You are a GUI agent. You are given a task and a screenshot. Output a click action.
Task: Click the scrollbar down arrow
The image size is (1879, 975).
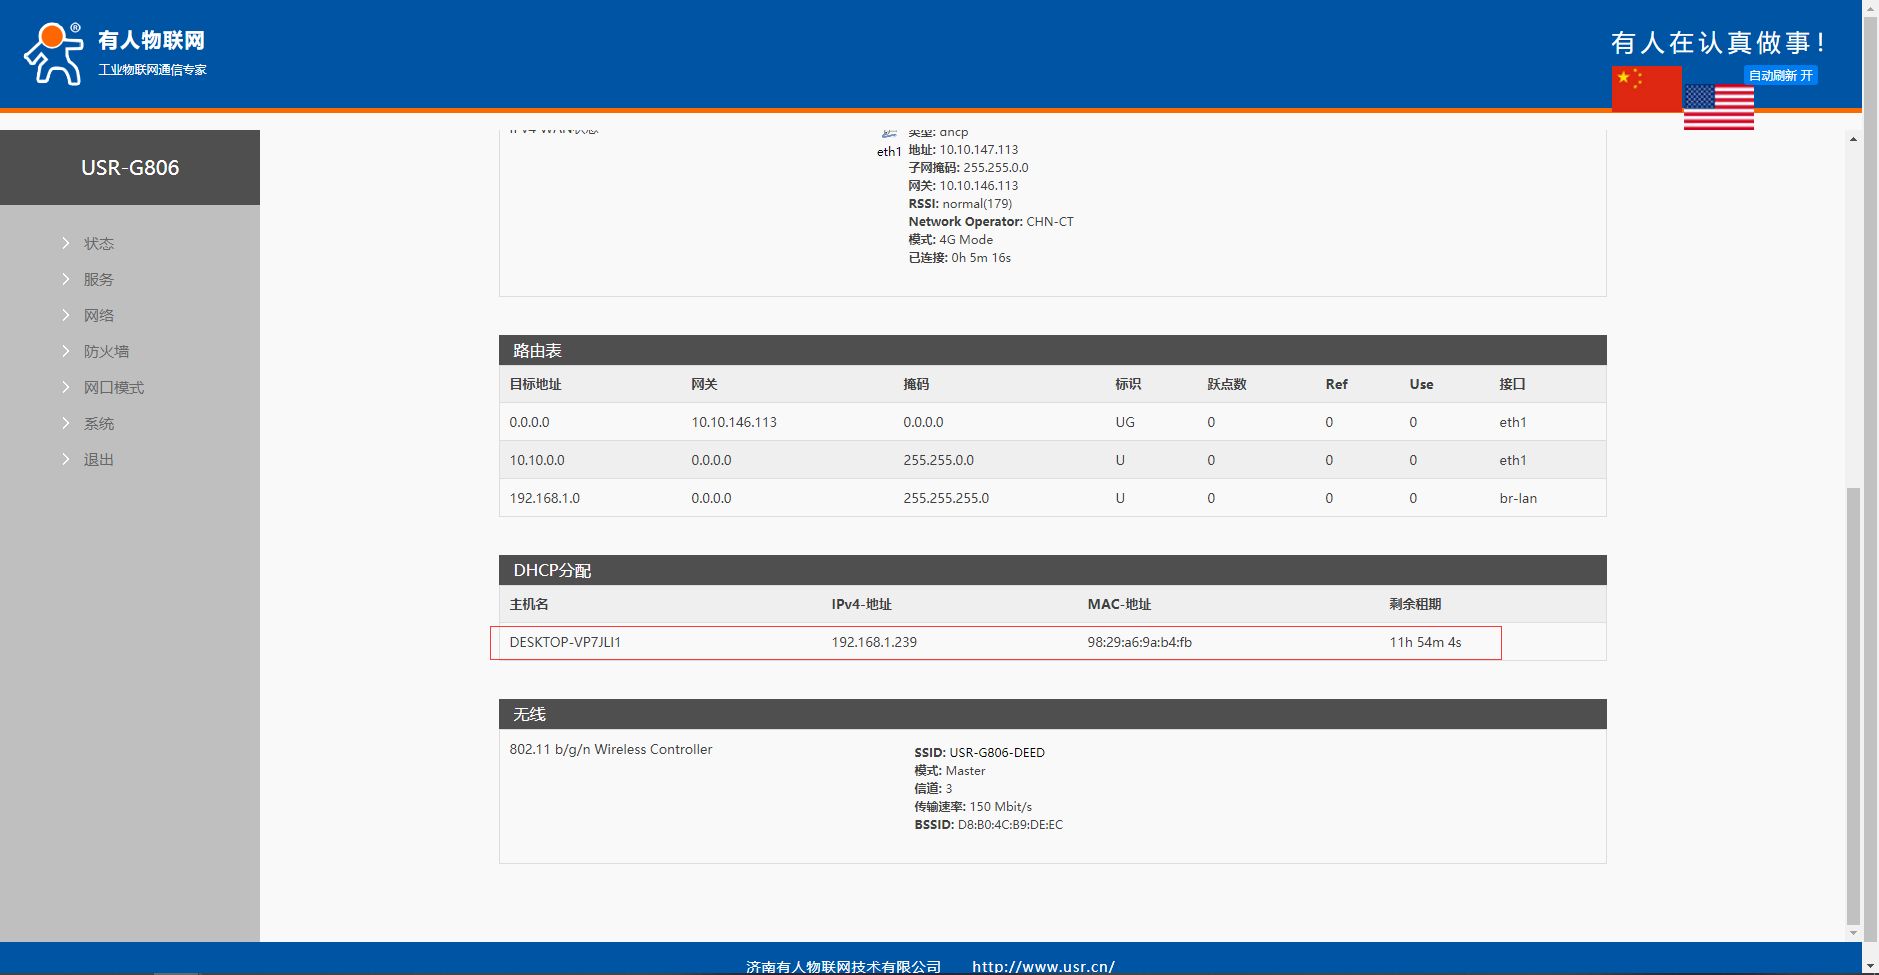pos(1853,932)
